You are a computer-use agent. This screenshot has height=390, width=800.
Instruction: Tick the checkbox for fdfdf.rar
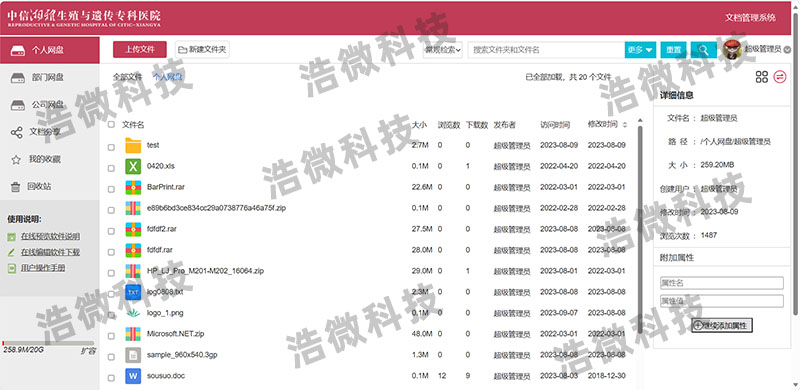111,252
